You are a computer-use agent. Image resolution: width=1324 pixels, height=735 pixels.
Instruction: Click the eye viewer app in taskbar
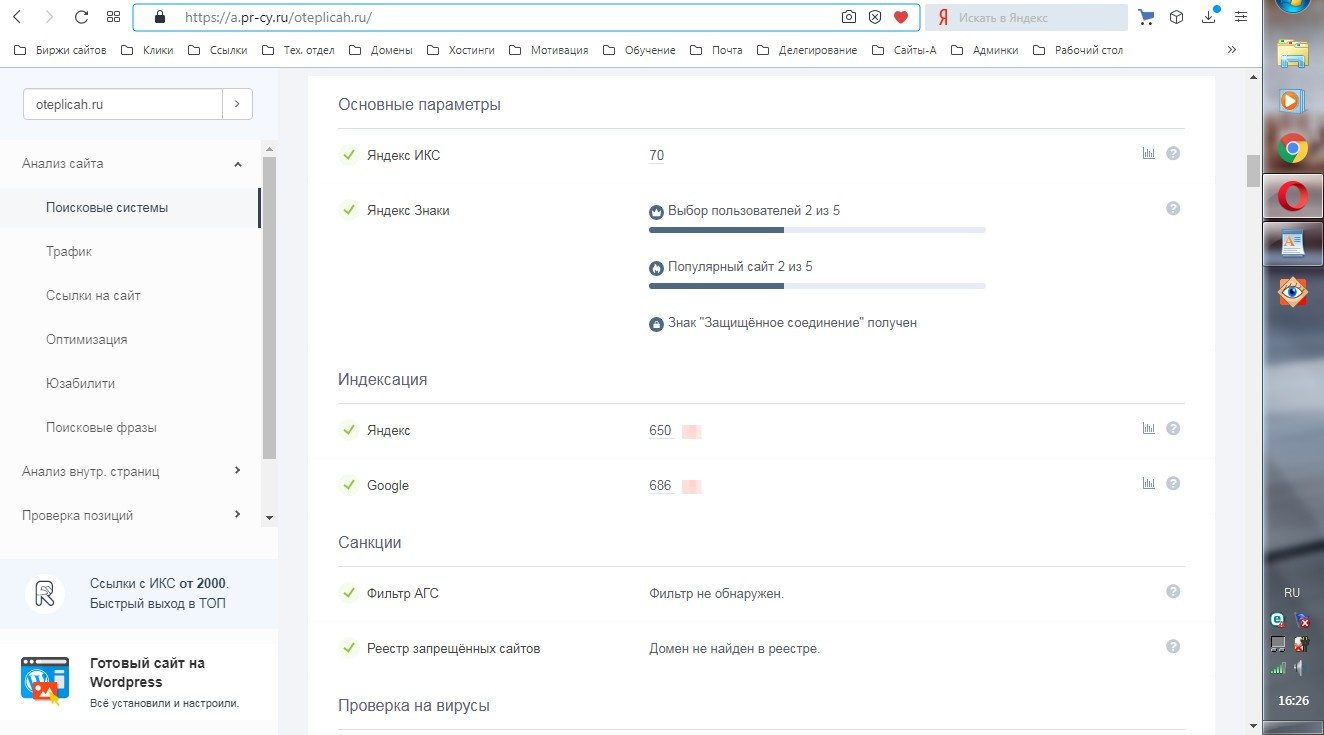[x=1293, y=291]
